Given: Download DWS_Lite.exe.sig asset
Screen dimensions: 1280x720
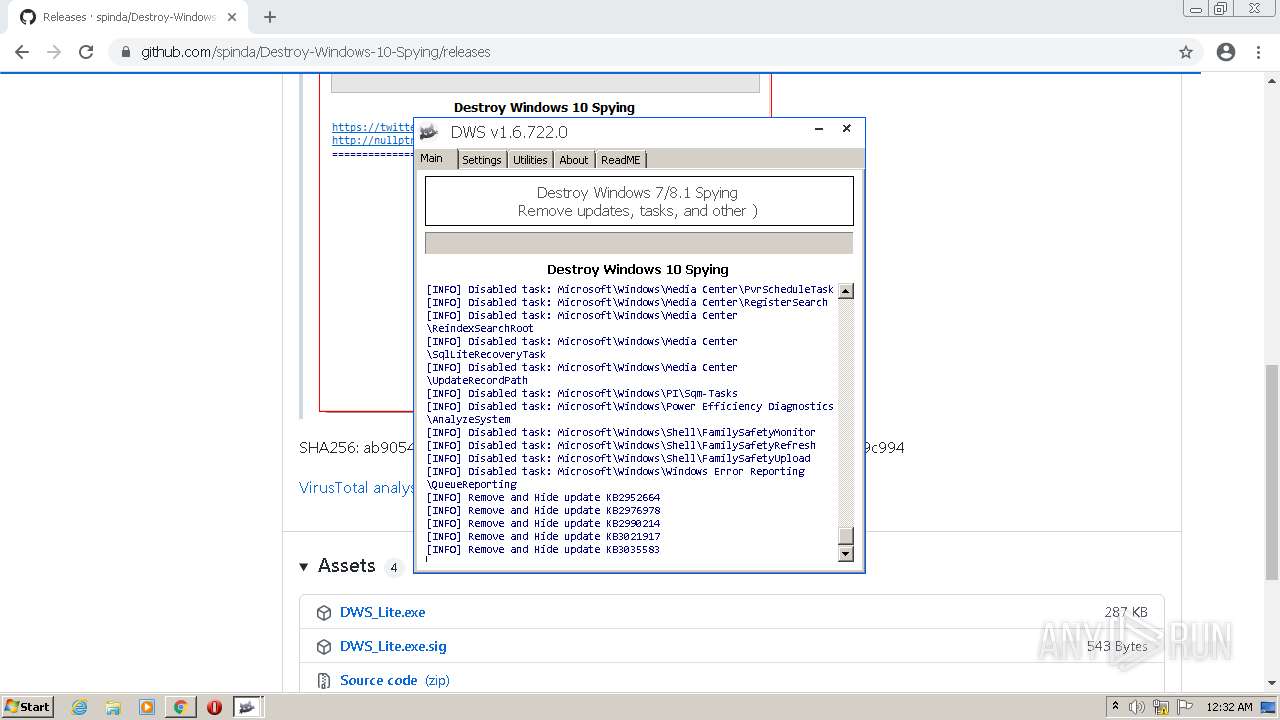Looking at the screenshot, I should pos(393,646).
